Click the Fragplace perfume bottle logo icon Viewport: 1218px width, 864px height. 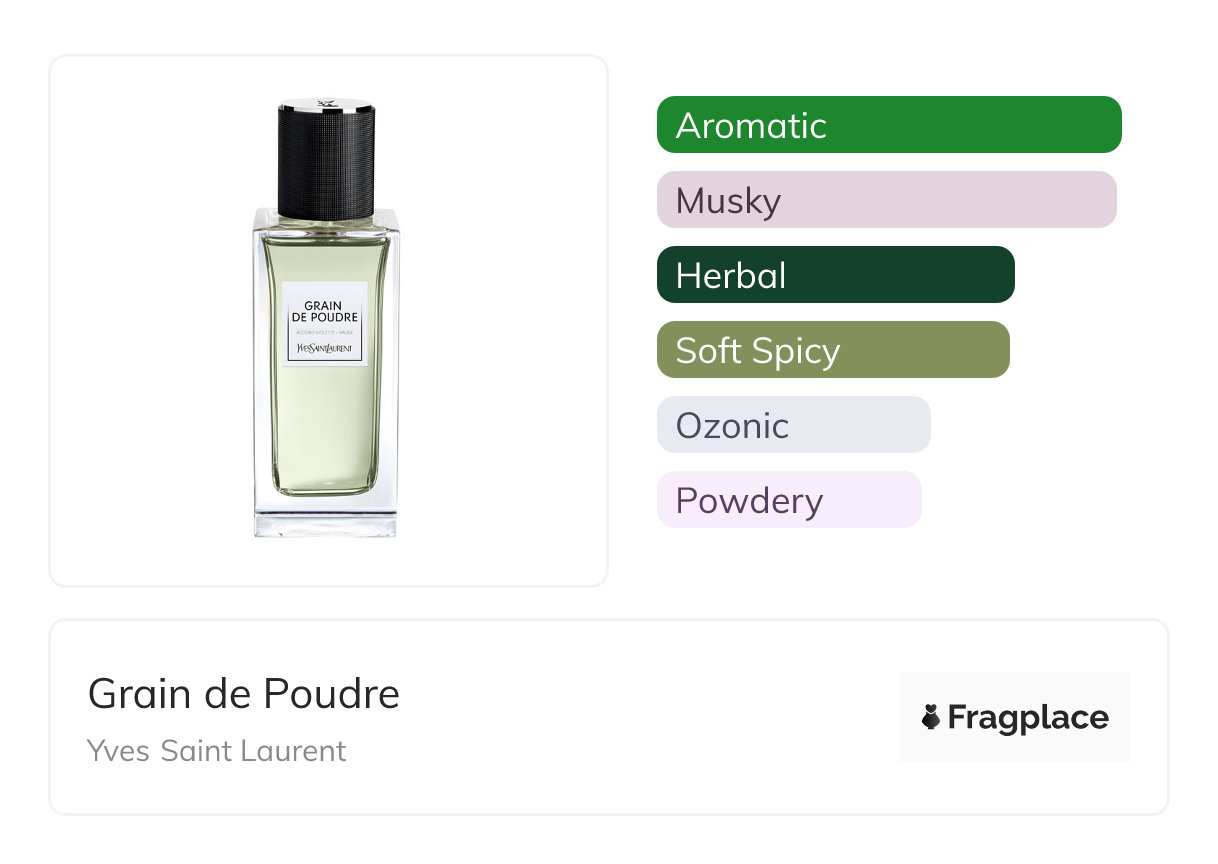pyautogui.click(x=931, y=717)
